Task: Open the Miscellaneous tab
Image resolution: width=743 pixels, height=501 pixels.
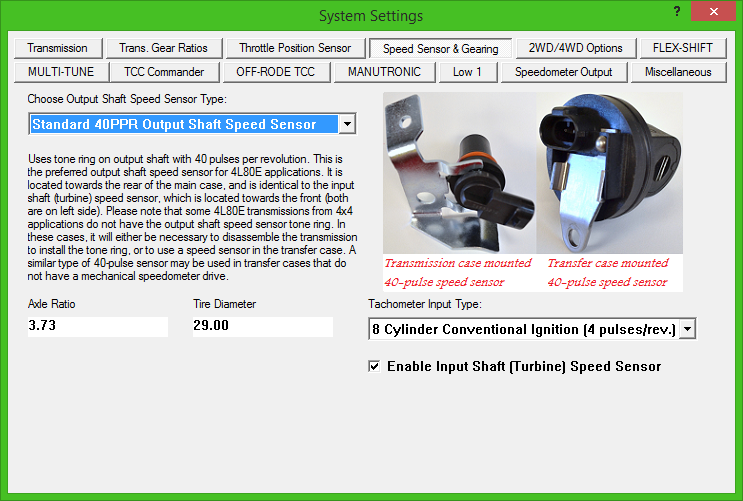Action: click(679, 72)
